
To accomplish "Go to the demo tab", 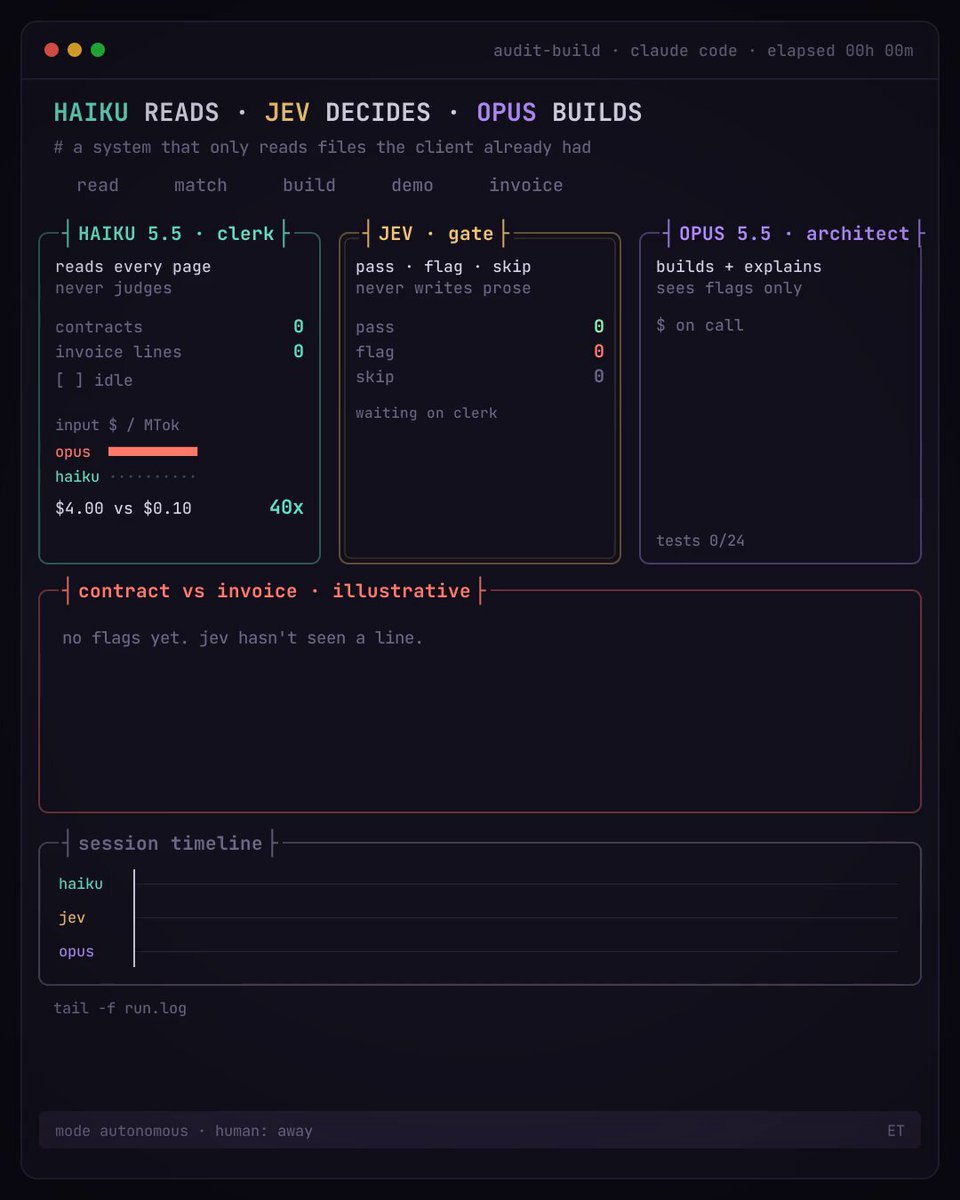I will click(412, 185).
